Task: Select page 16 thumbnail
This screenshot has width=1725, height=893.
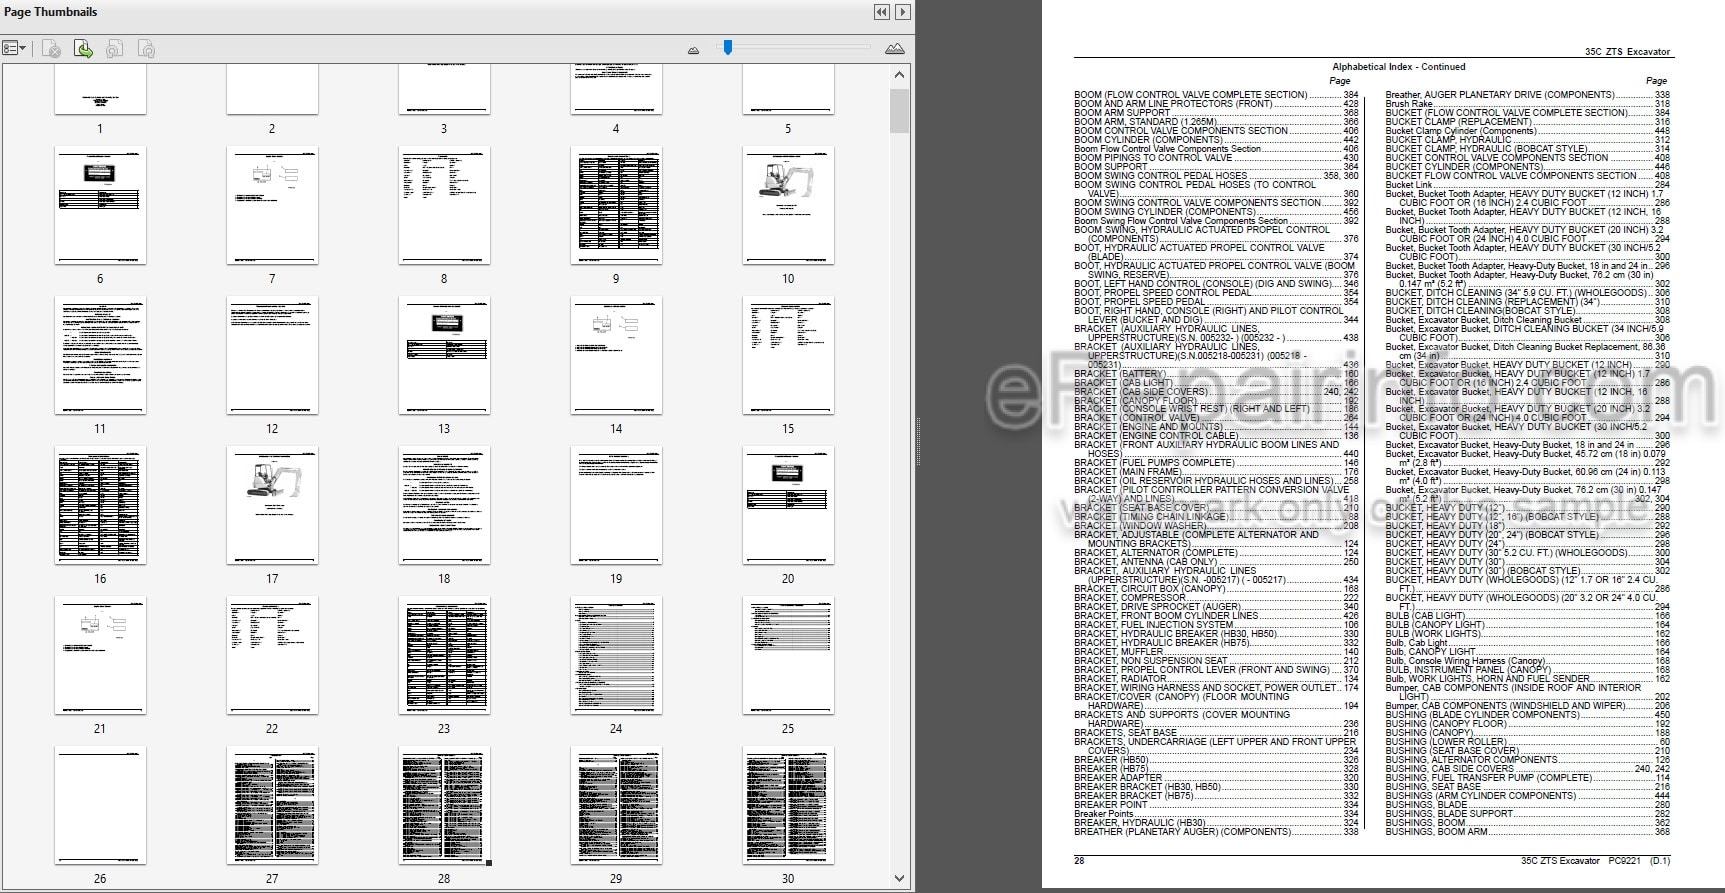Action: 100,505
